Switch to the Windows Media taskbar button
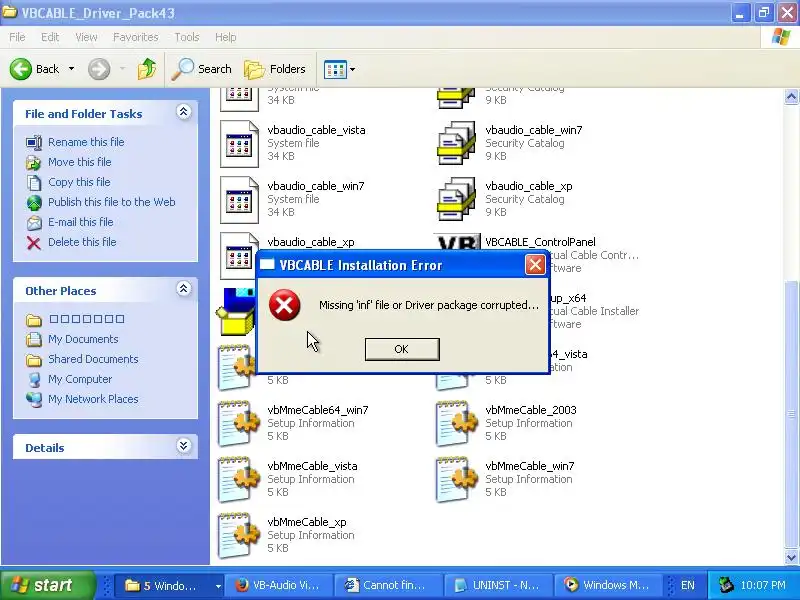 [607, 585]
